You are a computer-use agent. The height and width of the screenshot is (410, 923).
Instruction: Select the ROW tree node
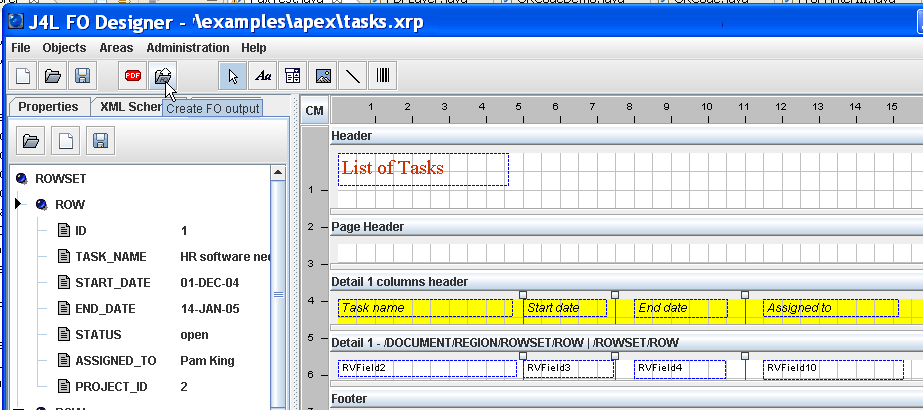click(x=69, y=205)
